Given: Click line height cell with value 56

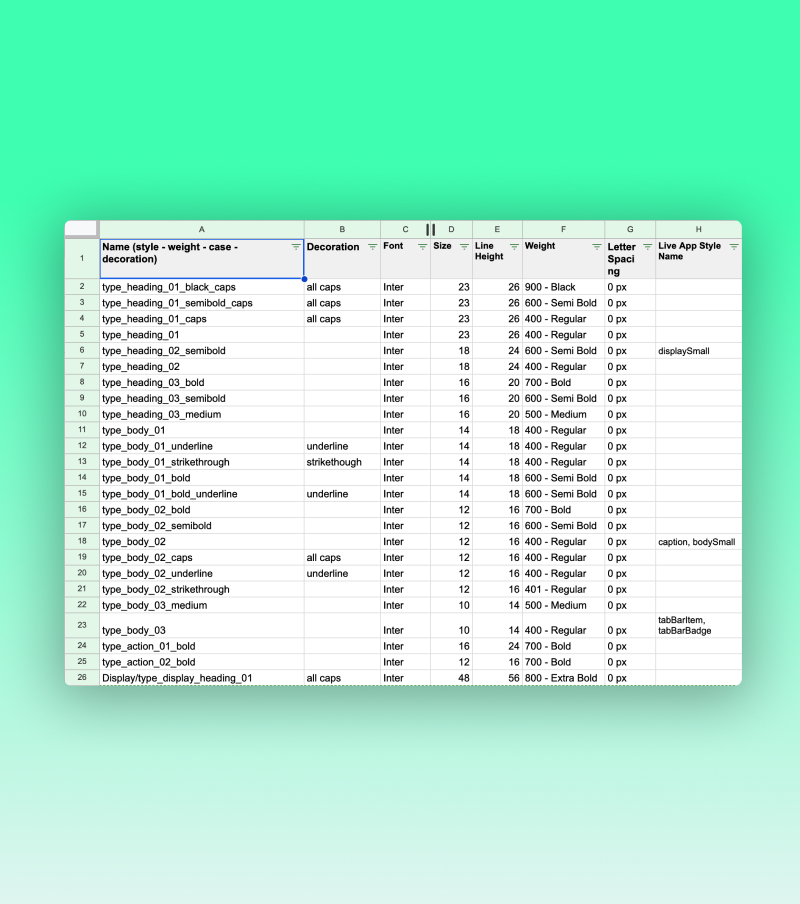Looking at the screenshot, I should click(x=497, y=678).
